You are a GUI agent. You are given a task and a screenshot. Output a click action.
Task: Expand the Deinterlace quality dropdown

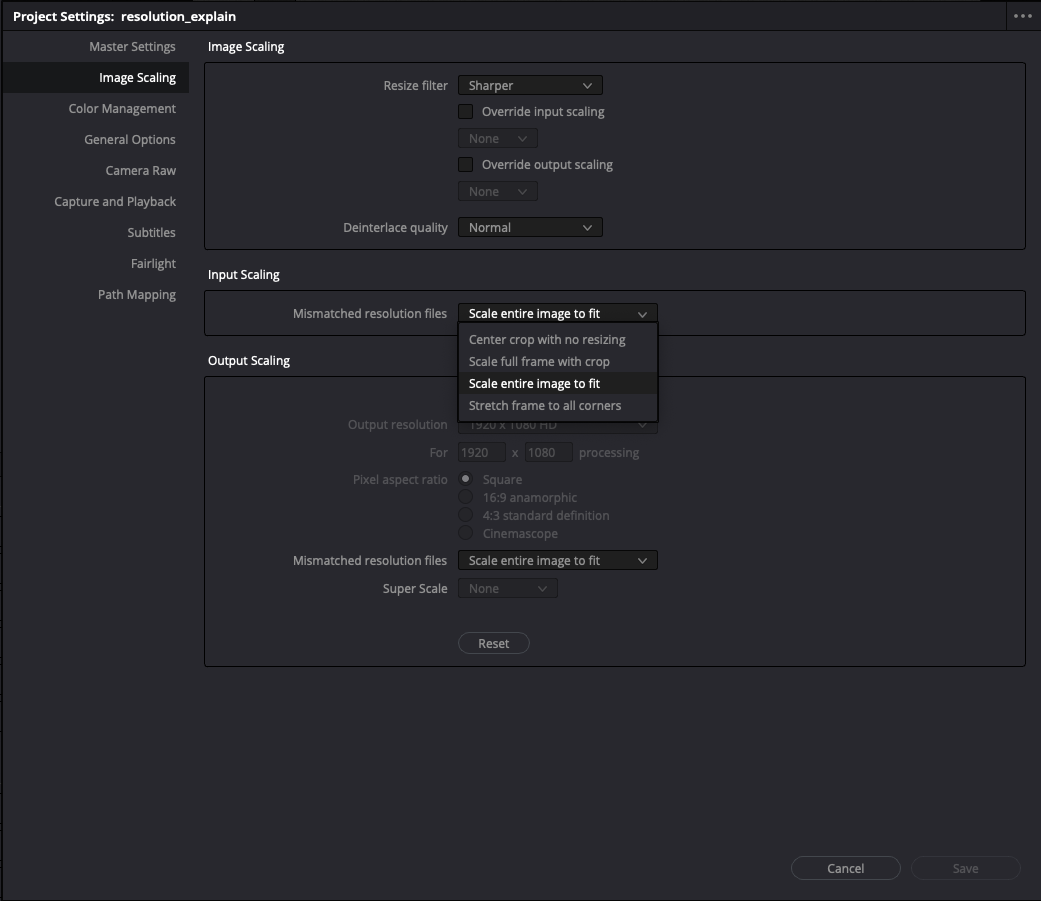tap(530, 228)
